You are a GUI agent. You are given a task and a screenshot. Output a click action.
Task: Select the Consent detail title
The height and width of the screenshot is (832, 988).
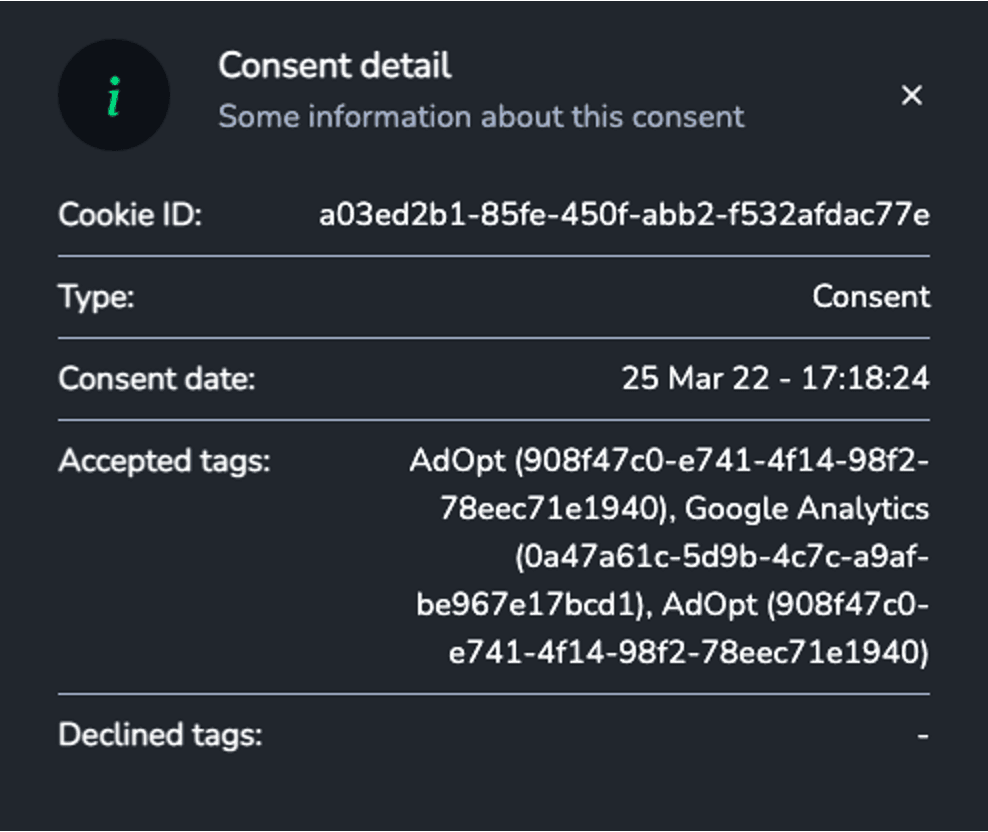coord(335,66)
